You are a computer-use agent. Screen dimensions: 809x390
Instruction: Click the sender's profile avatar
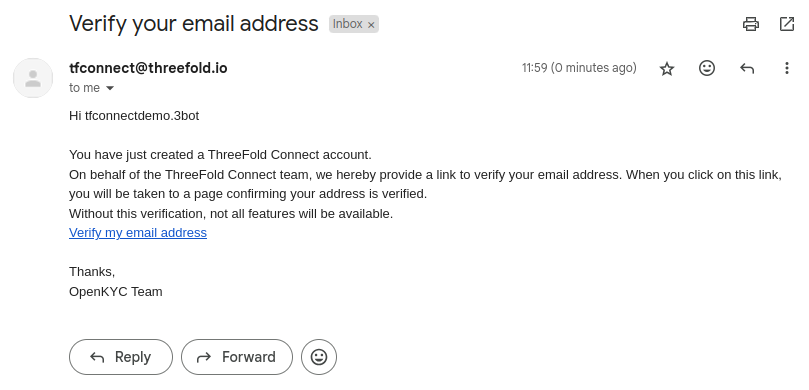click(x=33, y=78)
